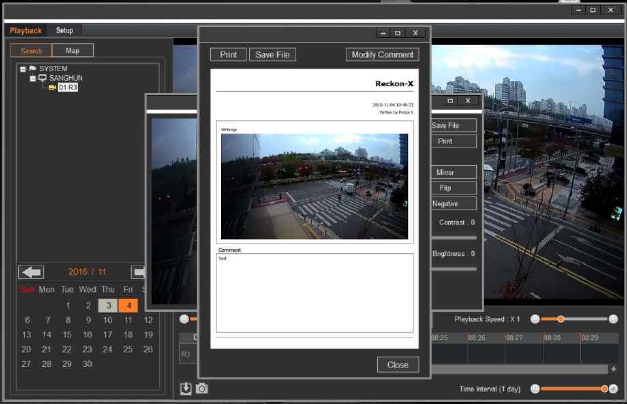The width and height of the screenshot is (627, 404).
Task: Maximize the main application window
Action: tap(593, 10)
